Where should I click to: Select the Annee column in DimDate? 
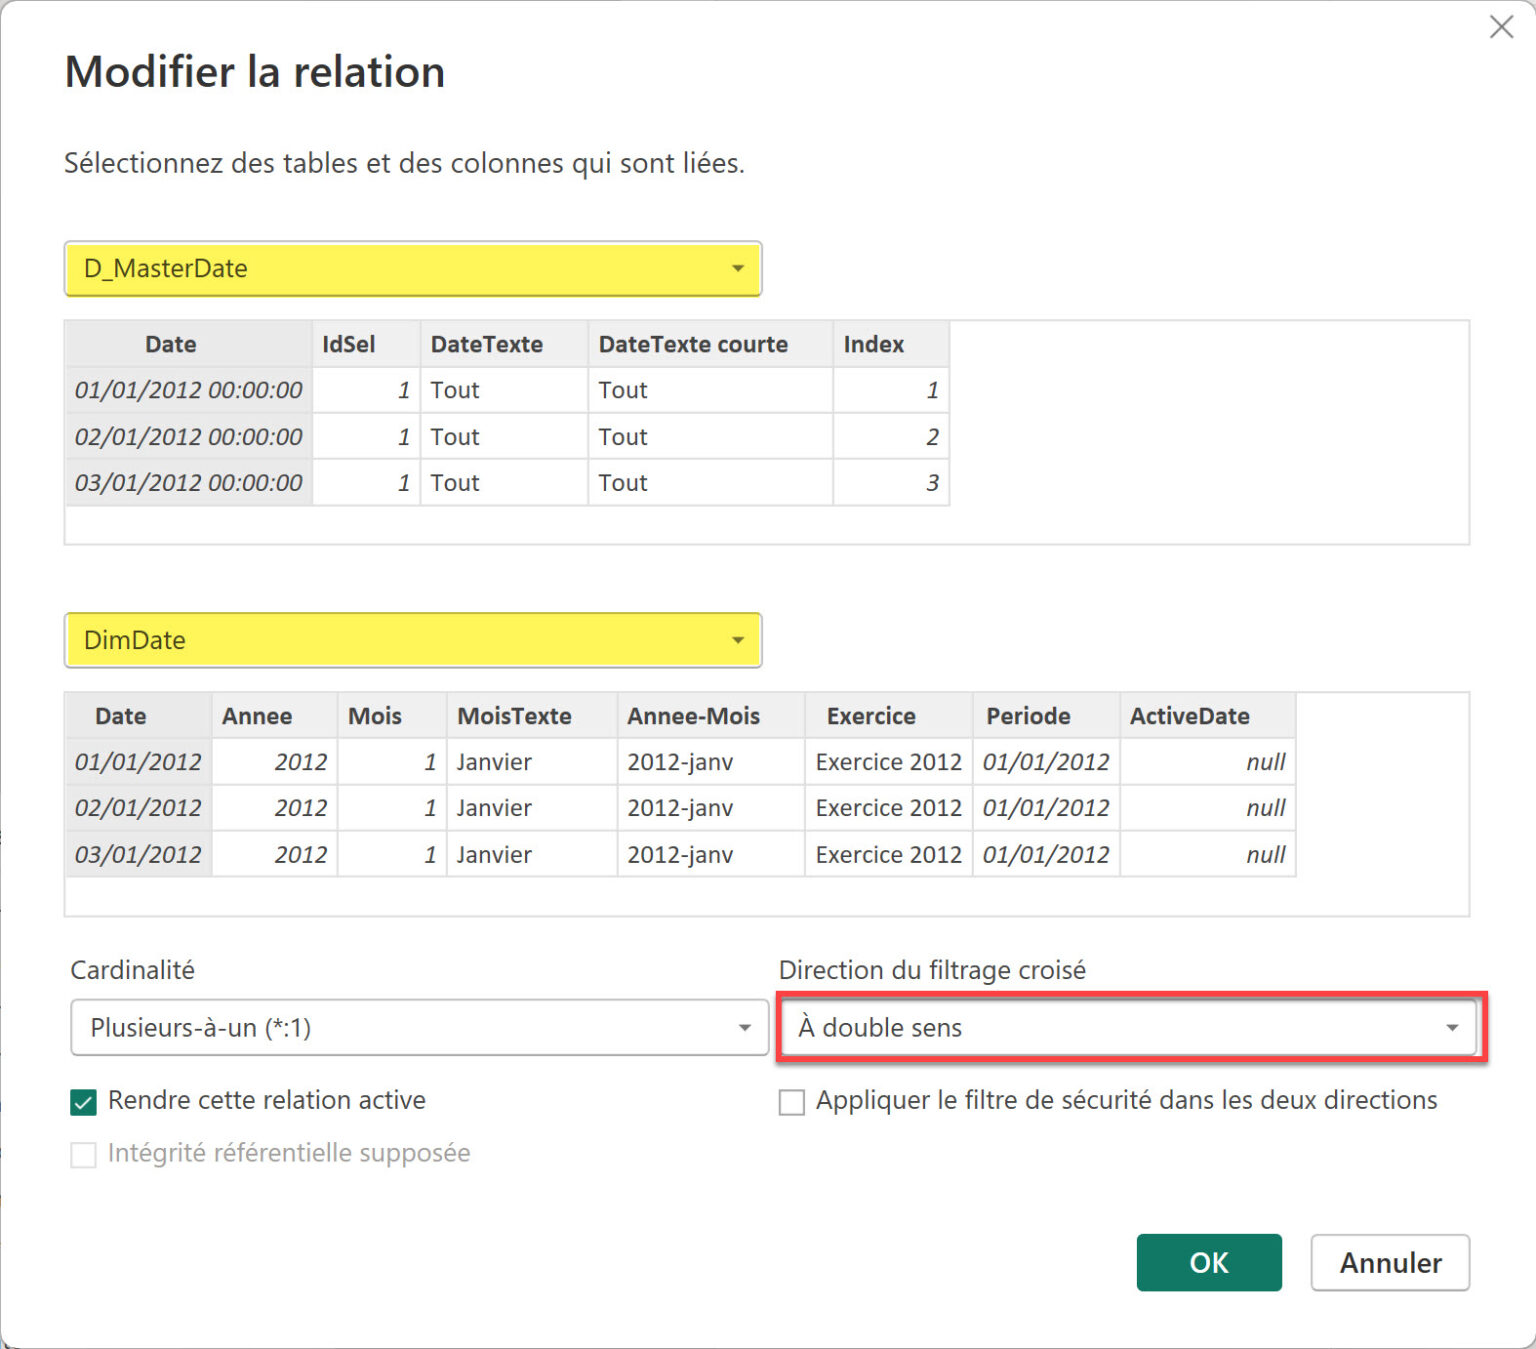[257, 716]
